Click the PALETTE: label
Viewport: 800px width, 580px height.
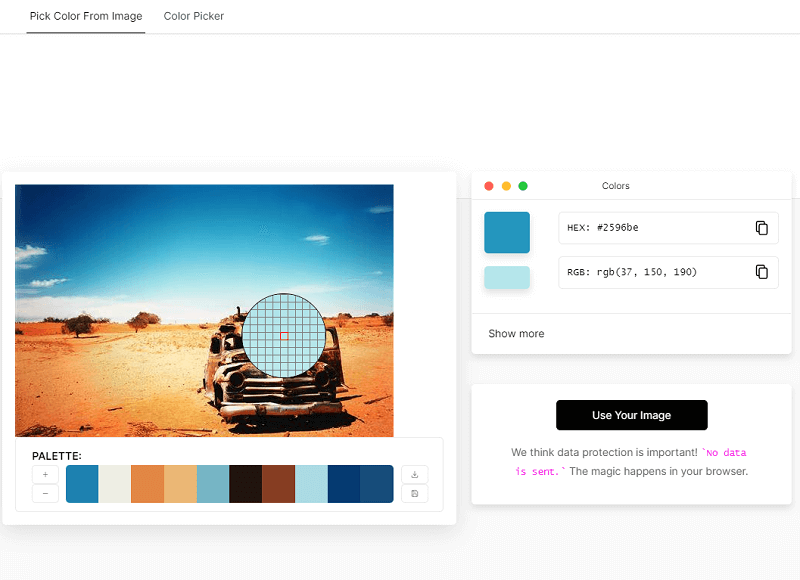[57, 456]
